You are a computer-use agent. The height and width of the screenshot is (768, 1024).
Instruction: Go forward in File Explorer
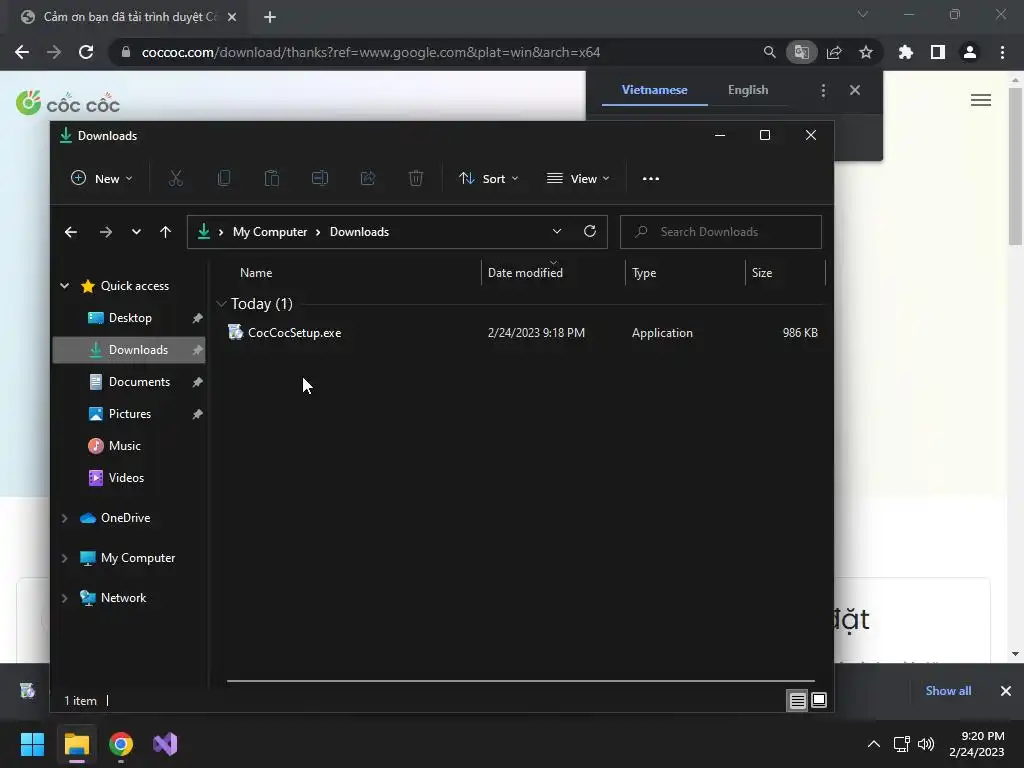coord(105,232)
